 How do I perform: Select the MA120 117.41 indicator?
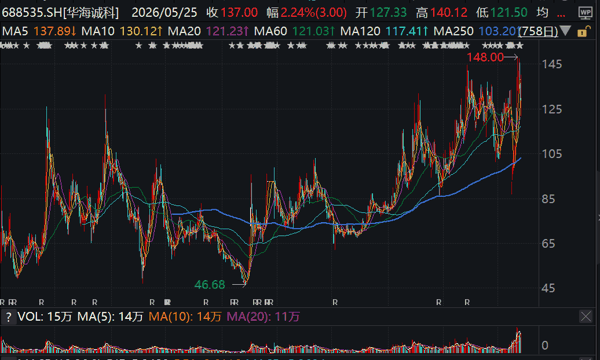click(384, 31)
